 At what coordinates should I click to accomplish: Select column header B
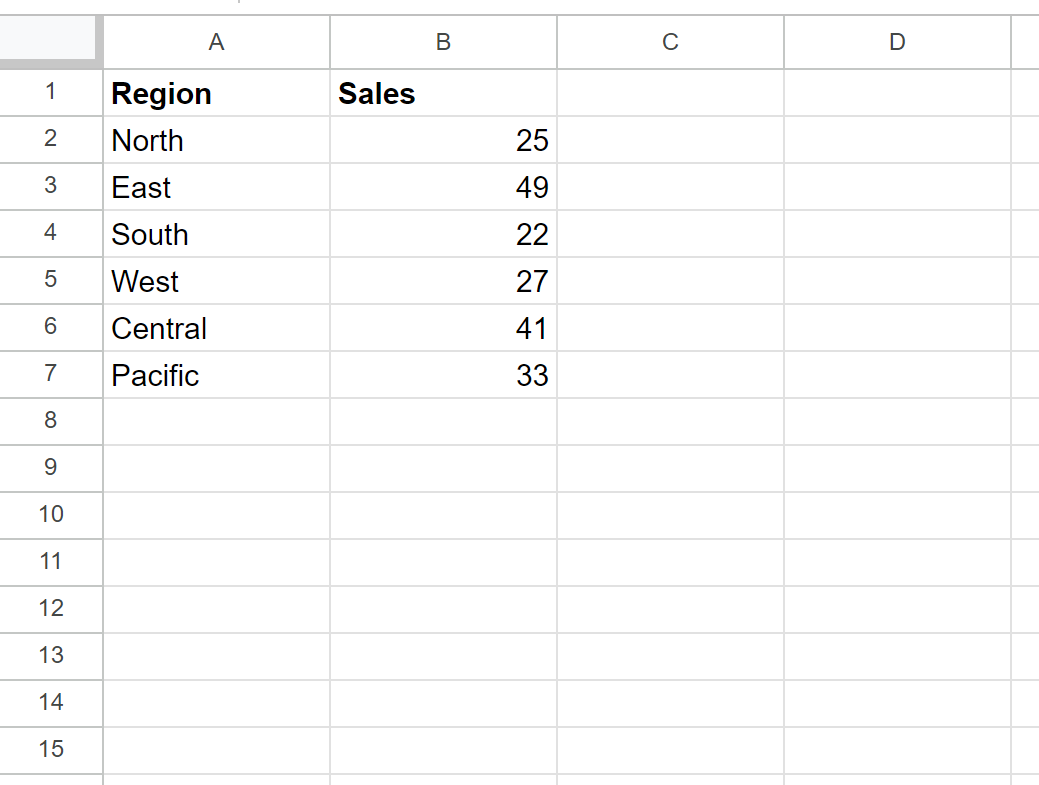click(443, 42)
